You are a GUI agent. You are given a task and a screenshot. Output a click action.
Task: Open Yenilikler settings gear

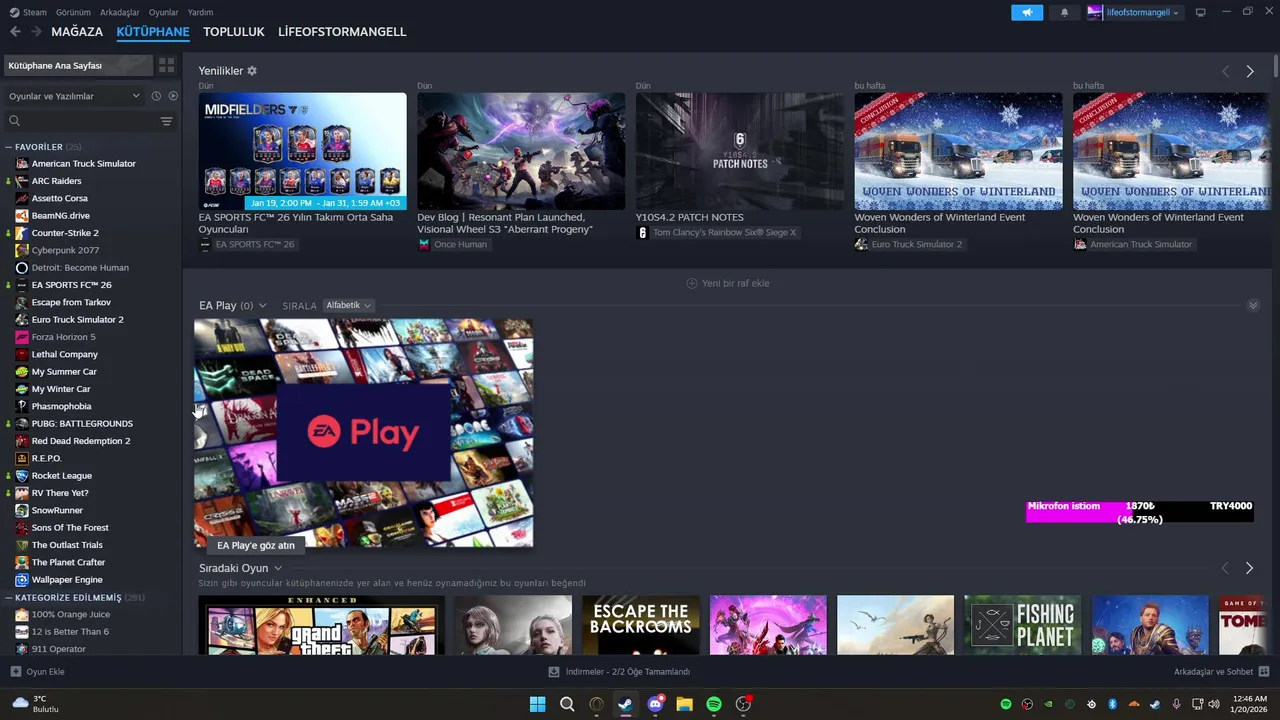tap(252, 71)
